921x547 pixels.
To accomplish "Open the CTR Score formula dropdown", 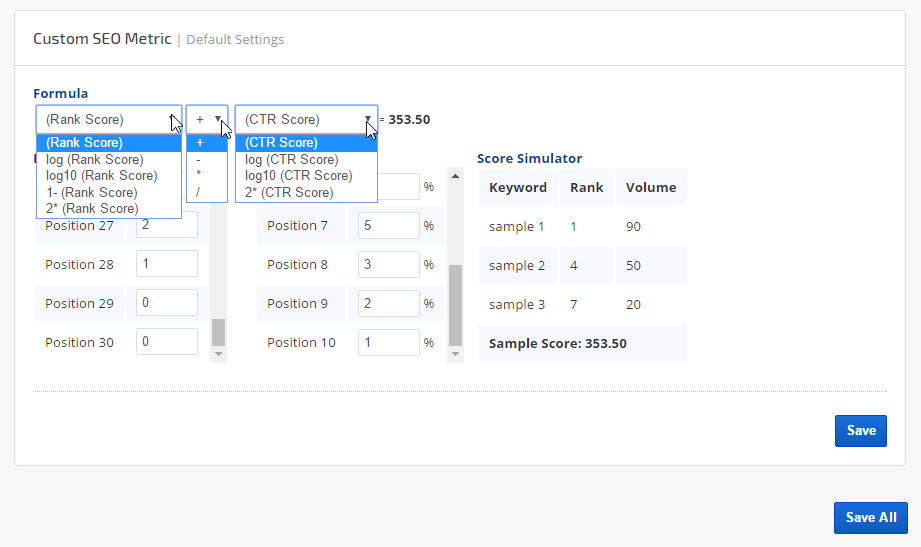I will tap(306, 119).
